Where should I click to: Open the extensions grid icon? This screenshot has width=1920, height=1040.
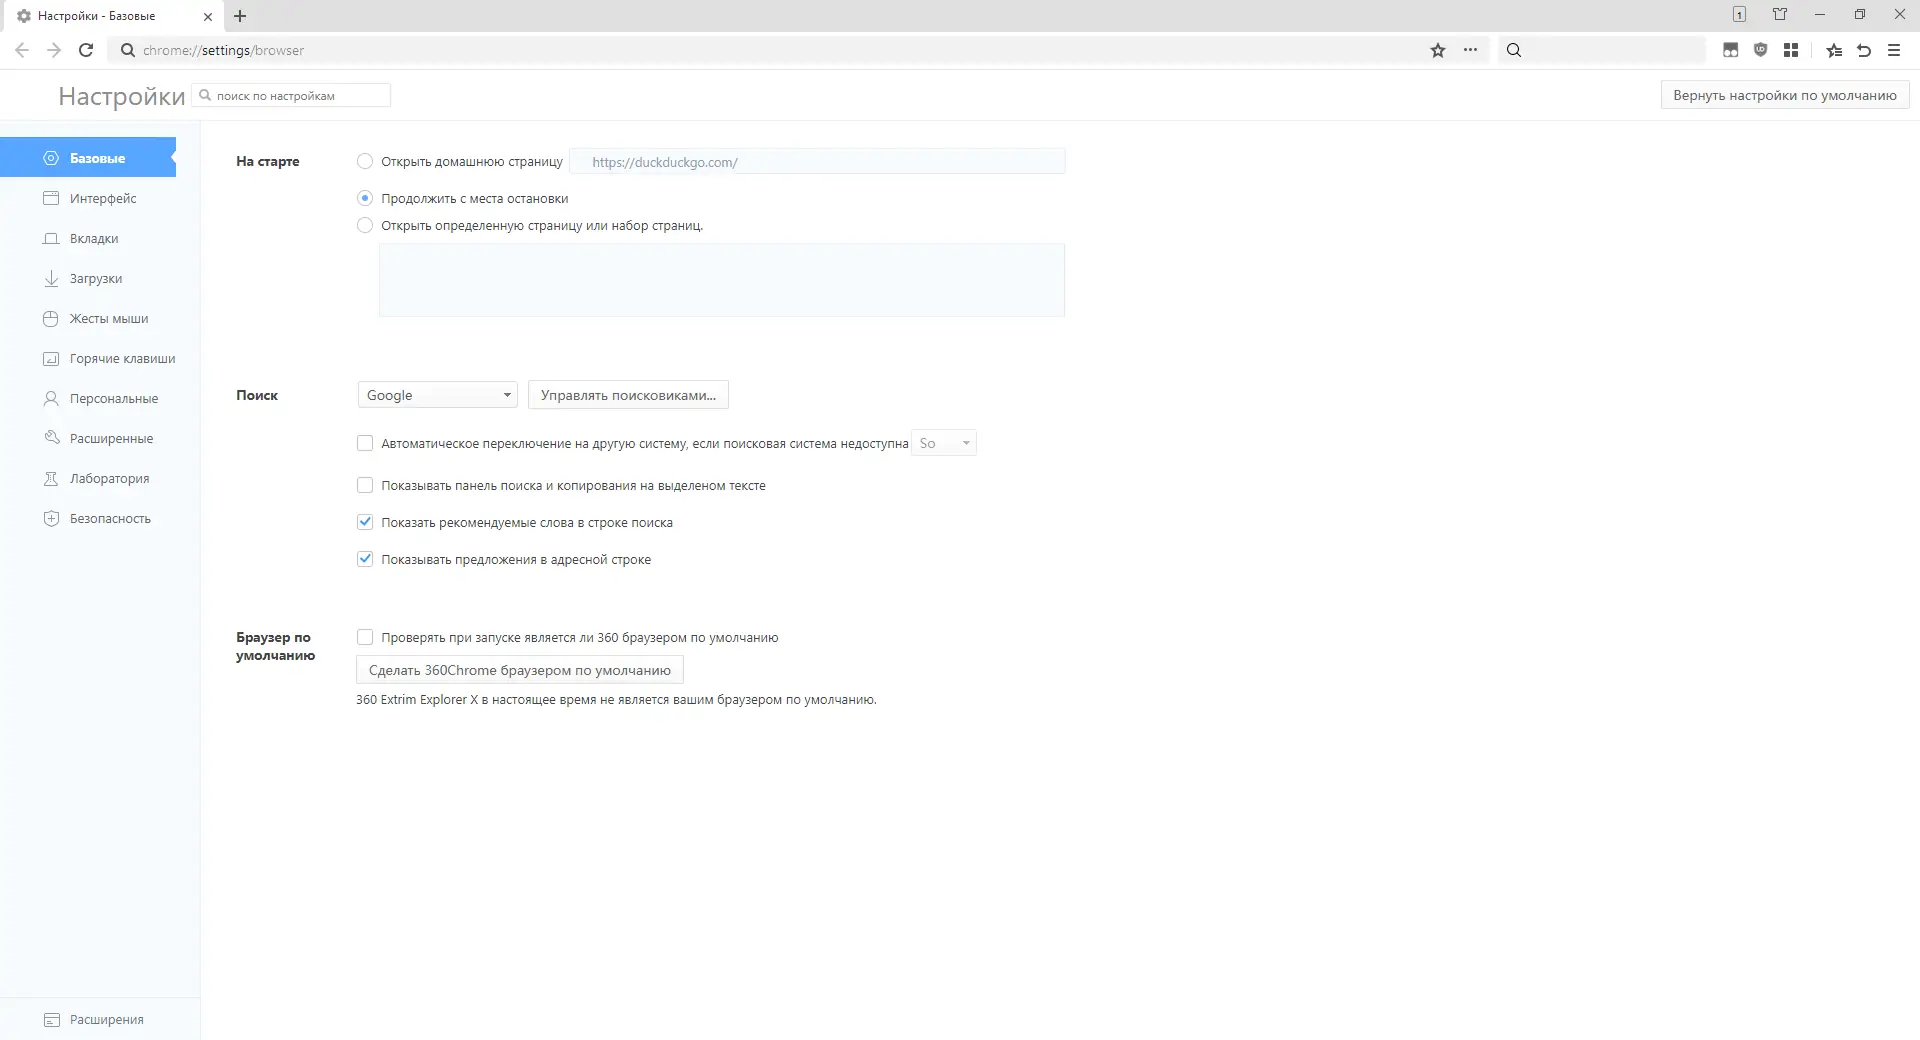(x=1791, y=50)
